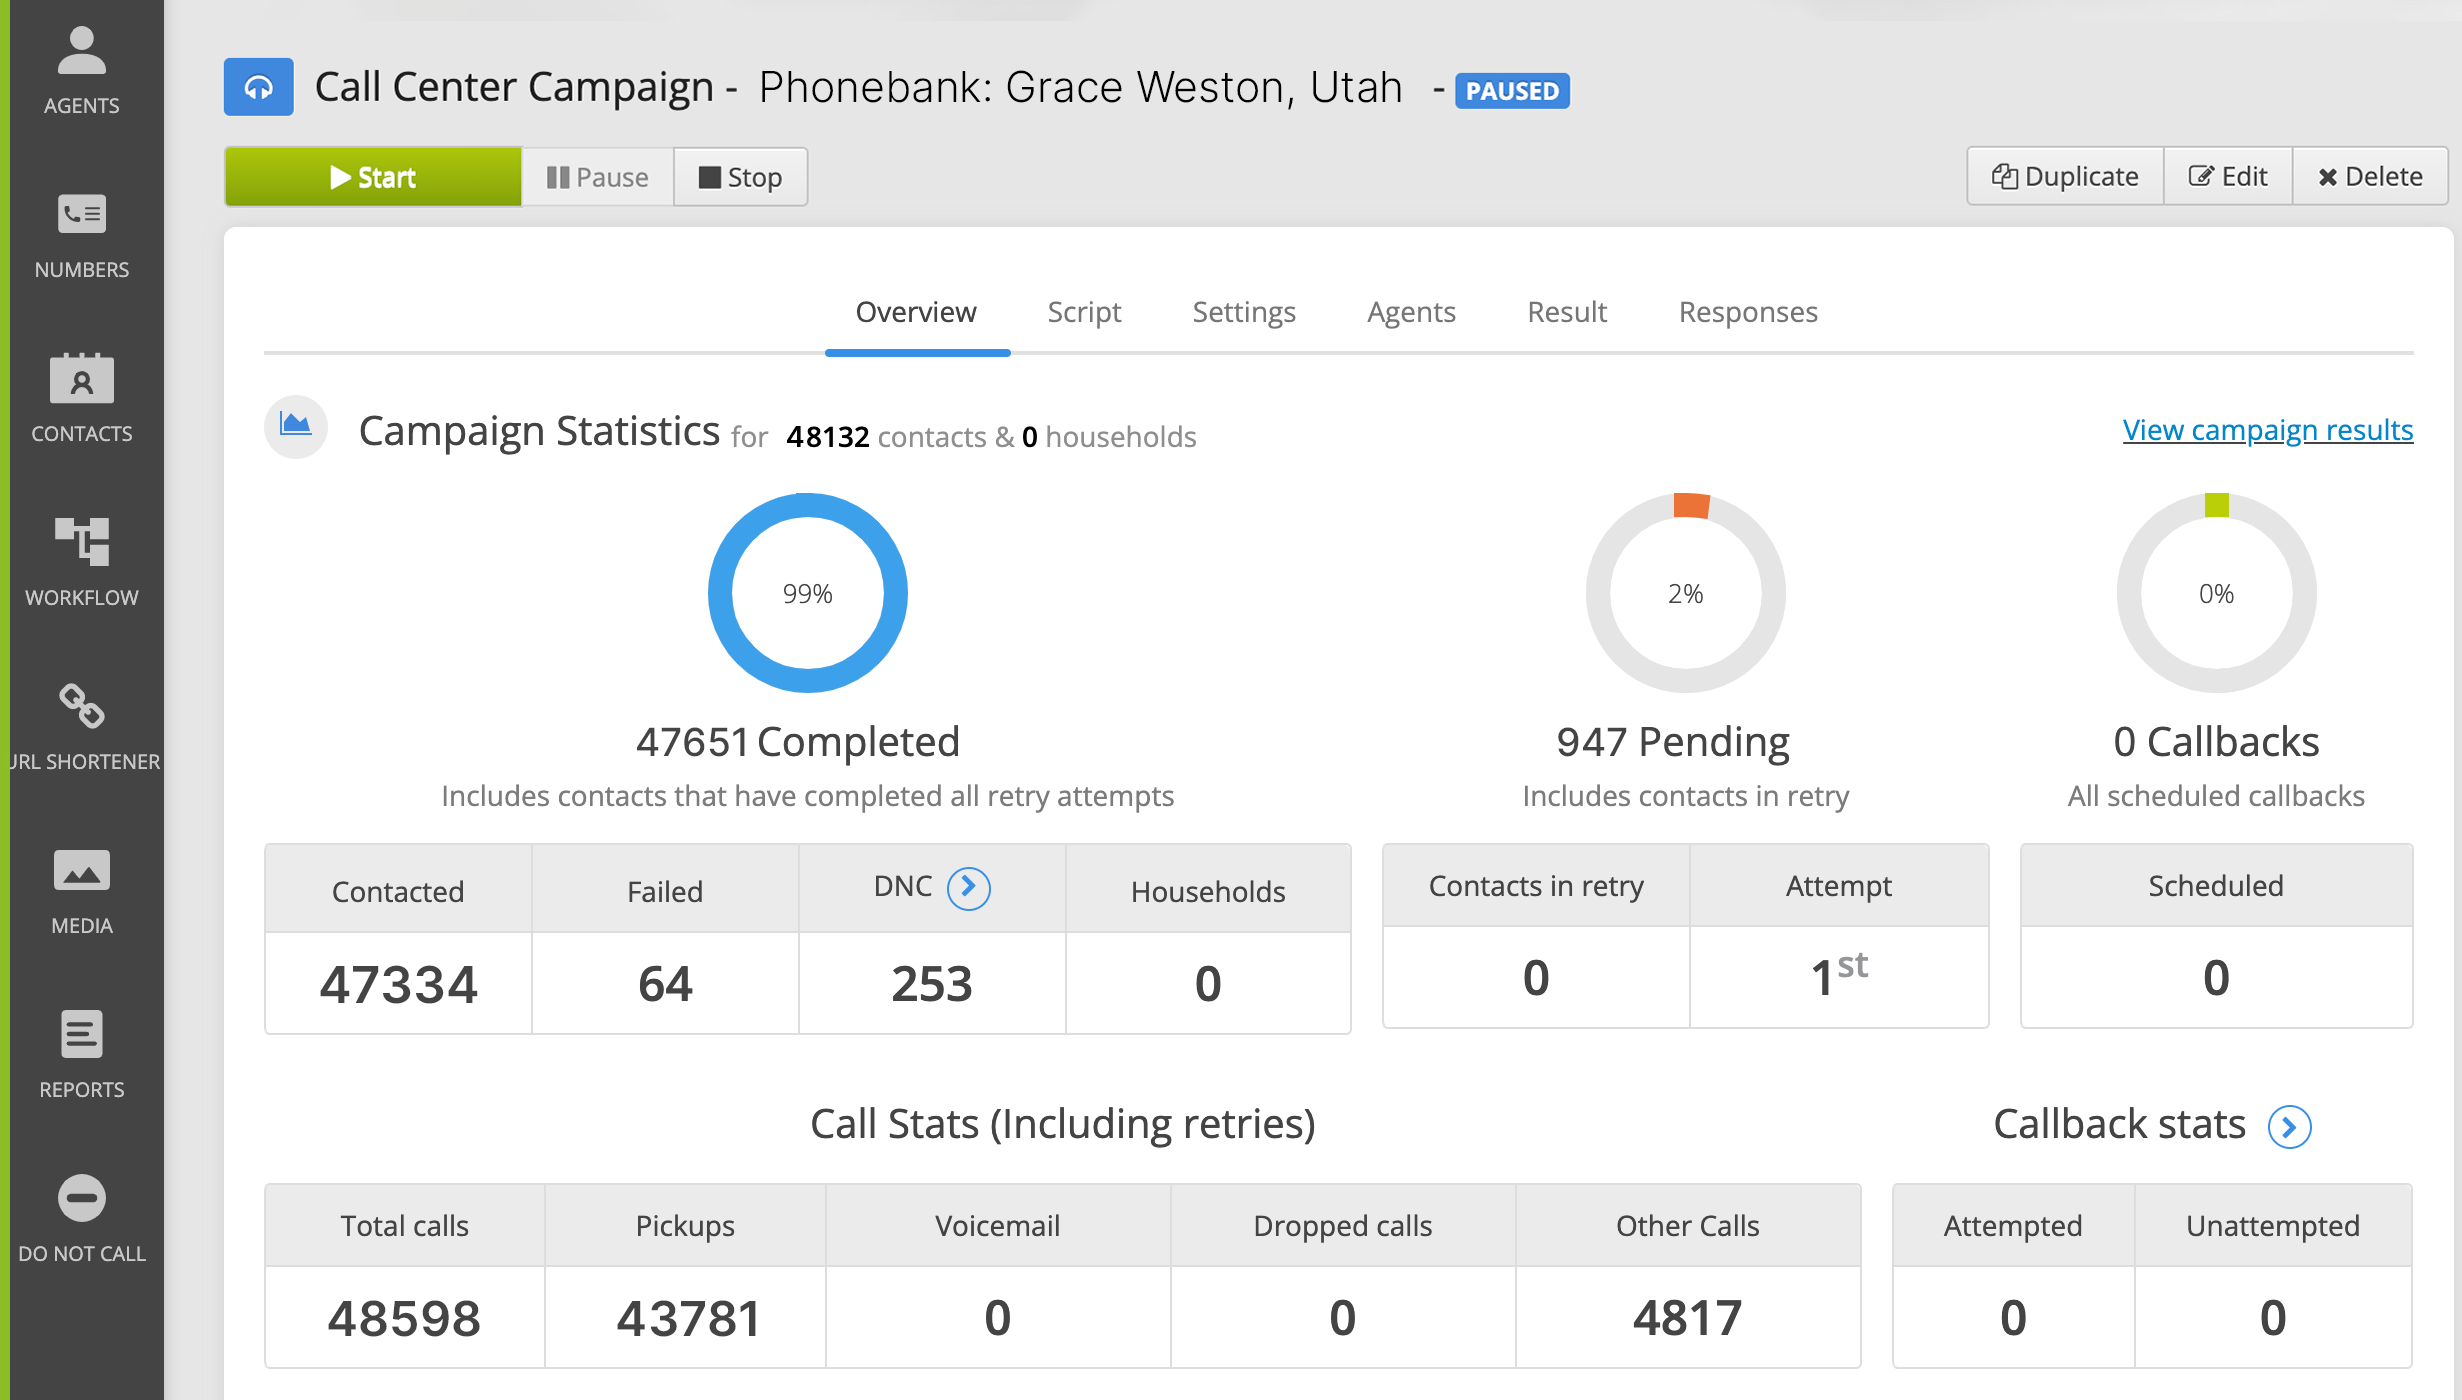Expand Callback stats arrow
Viewport: 2462px width, 1400px height.
[2289, 1127]
